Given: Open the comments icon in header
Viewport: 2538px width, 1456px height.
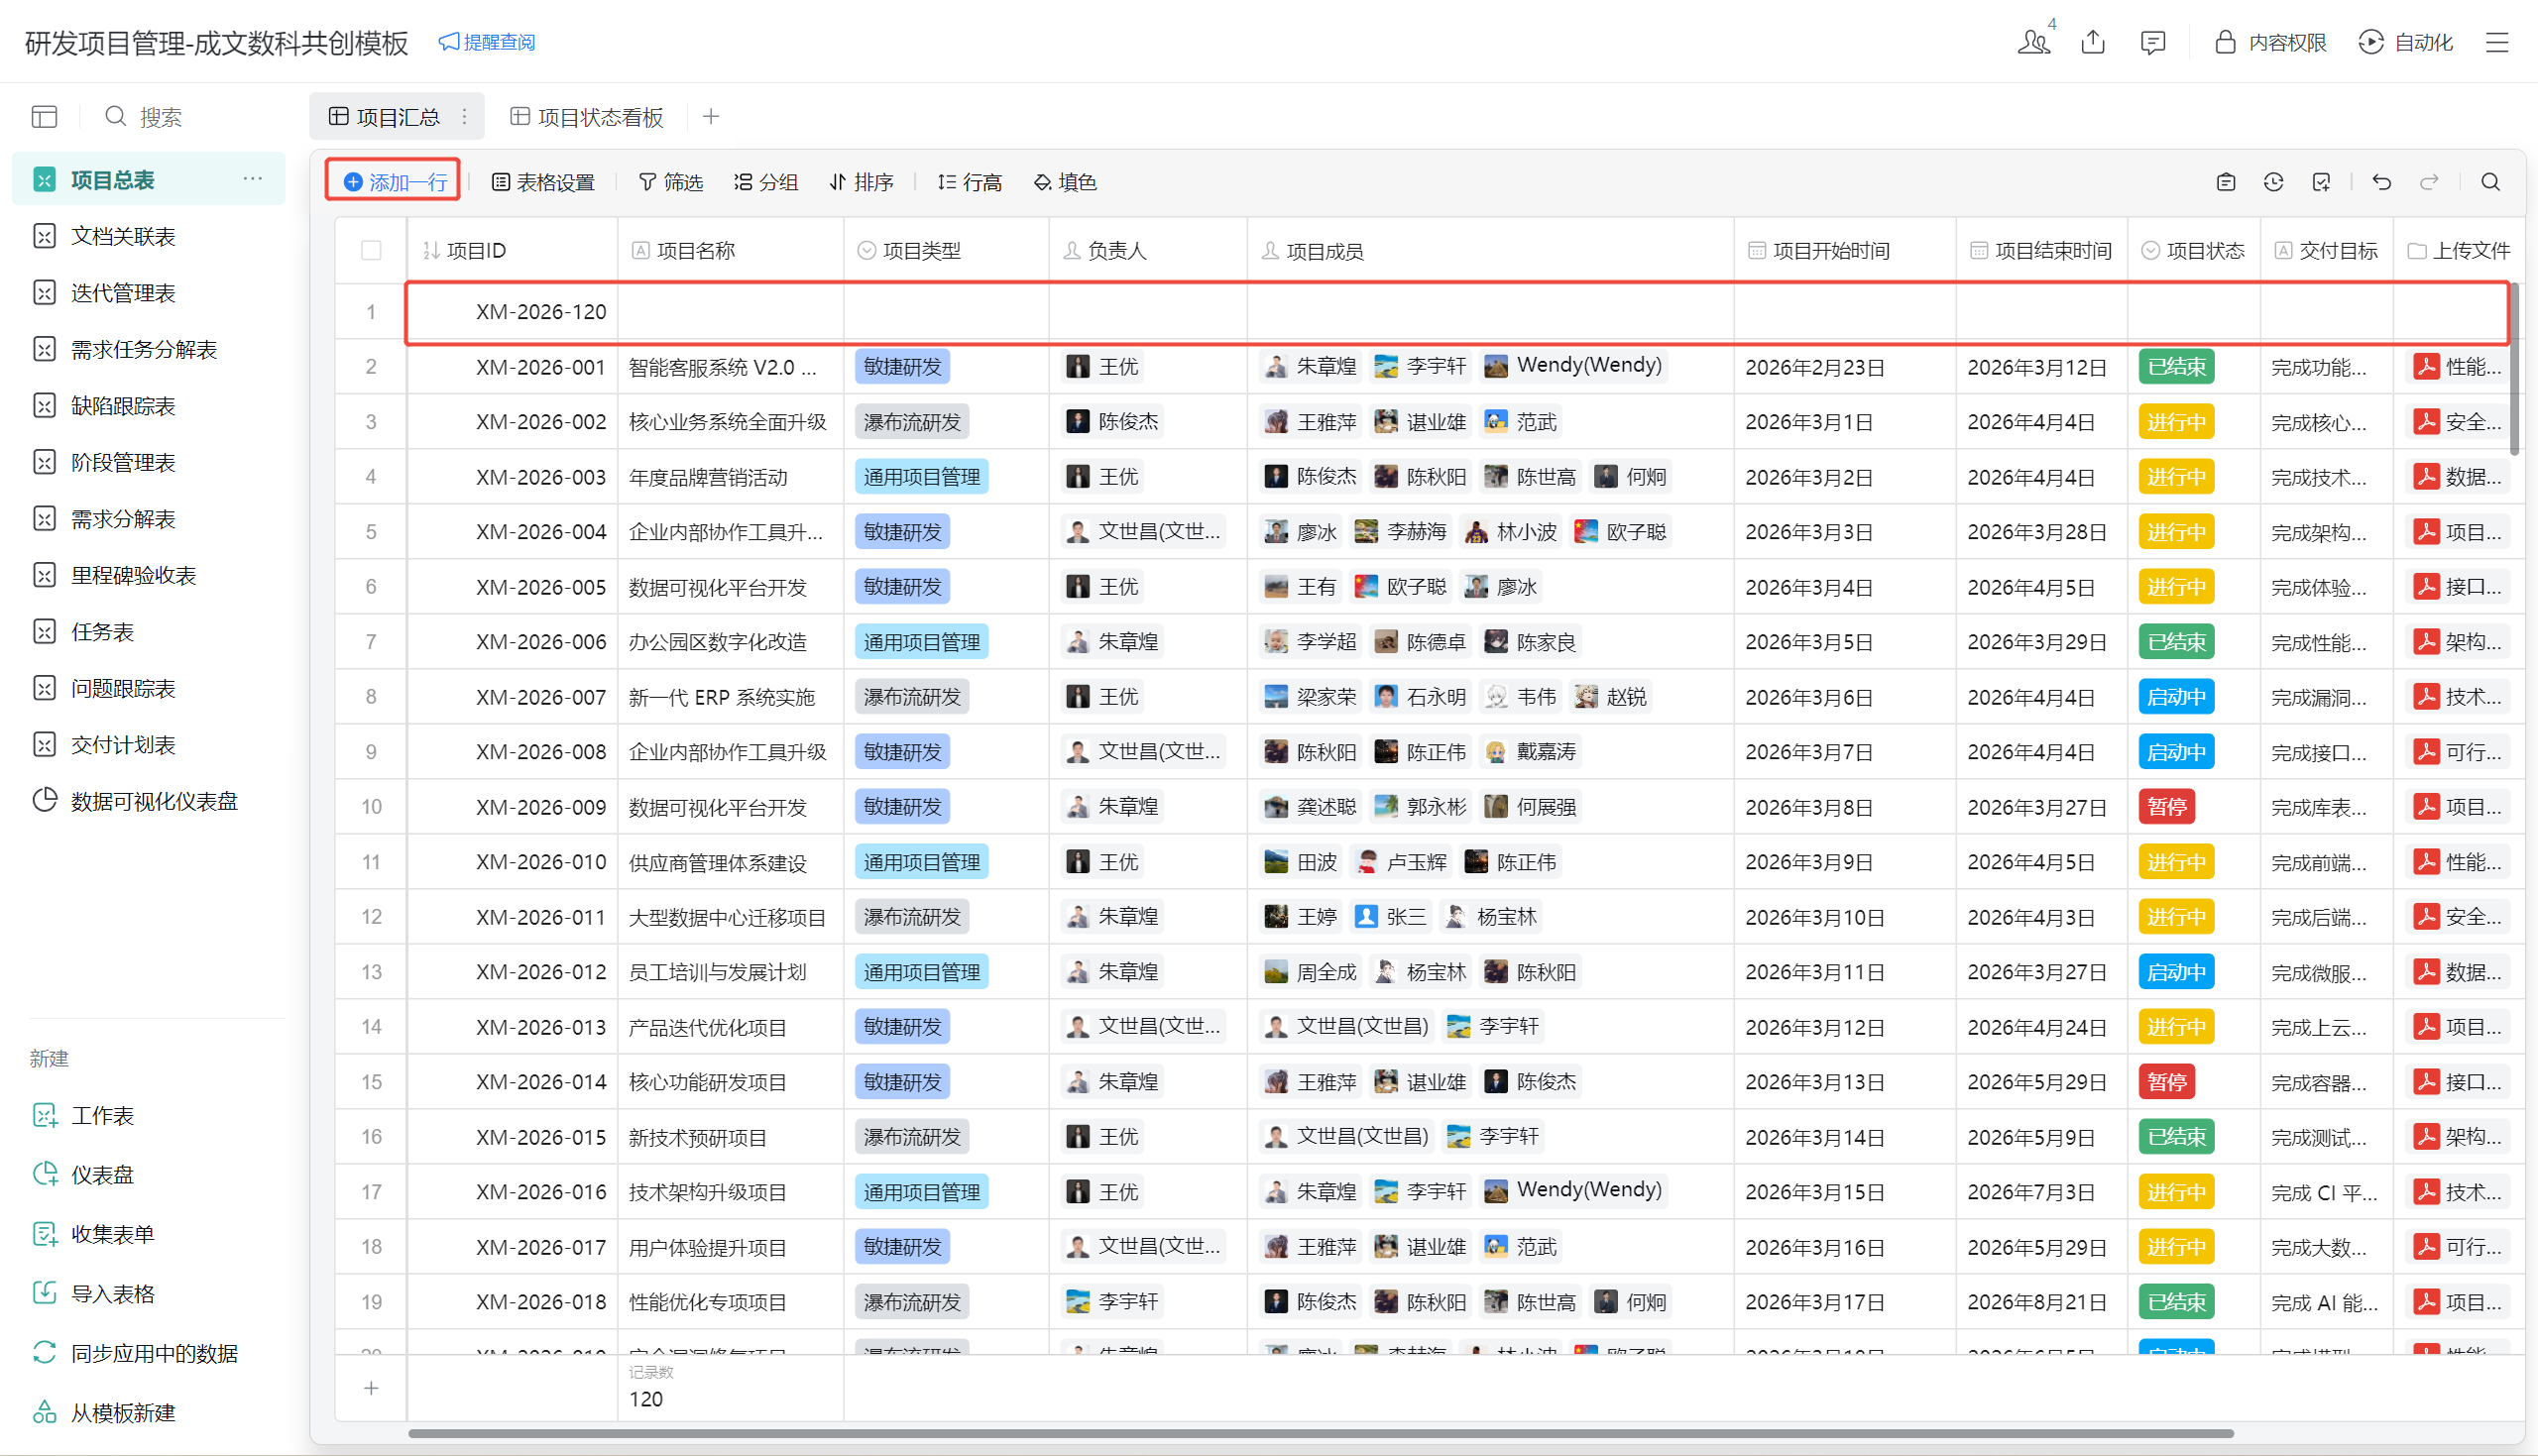Looking at the screenshot, I should pos(2152,42).
